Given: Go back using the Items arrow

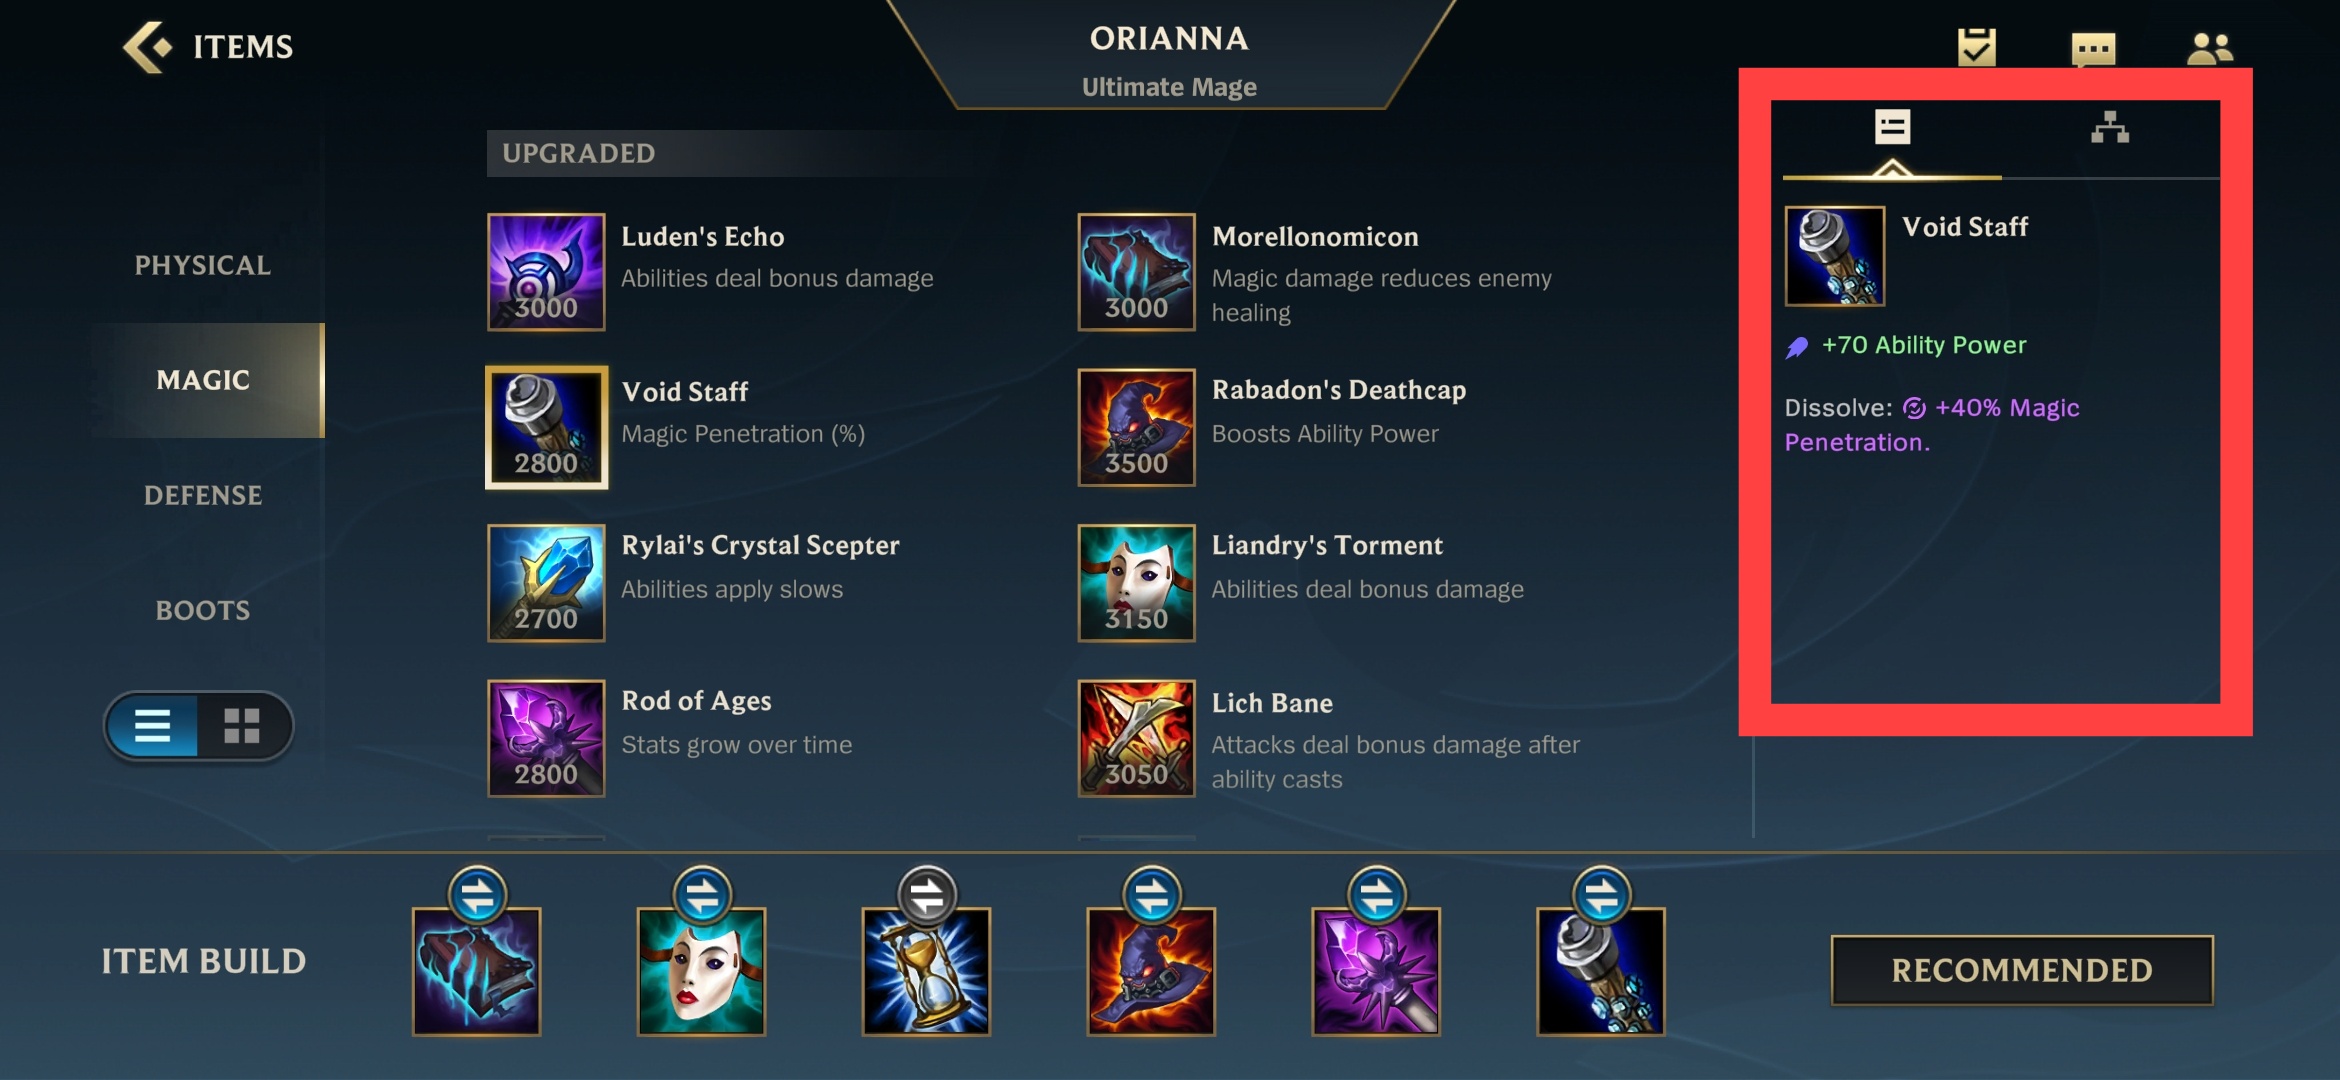Looking at the screenshot, I should click(147, 46).
